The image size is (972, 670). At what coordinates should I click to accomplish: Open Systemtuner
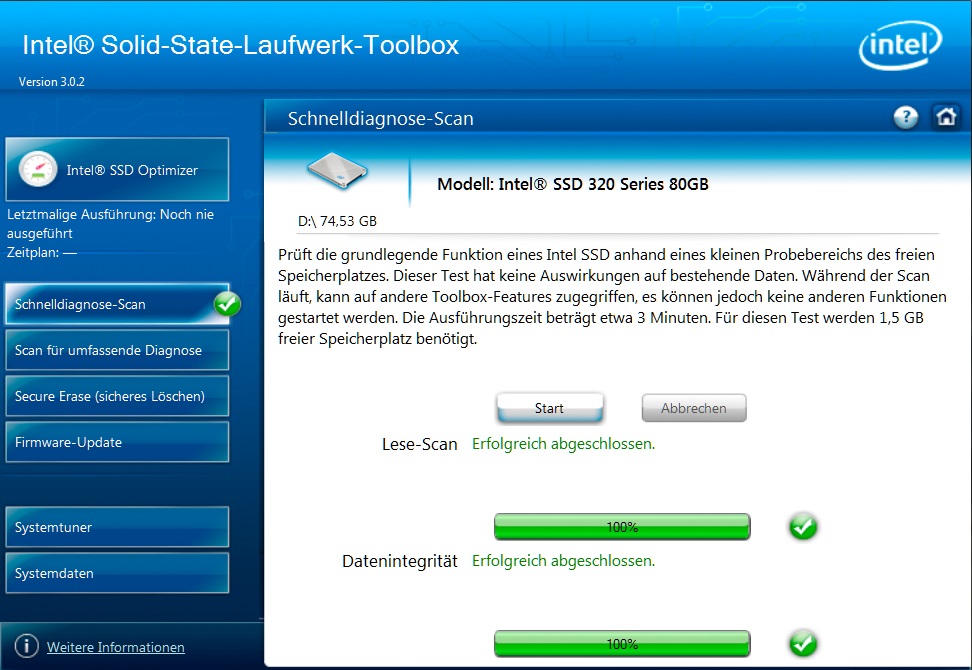coord(117,527)
